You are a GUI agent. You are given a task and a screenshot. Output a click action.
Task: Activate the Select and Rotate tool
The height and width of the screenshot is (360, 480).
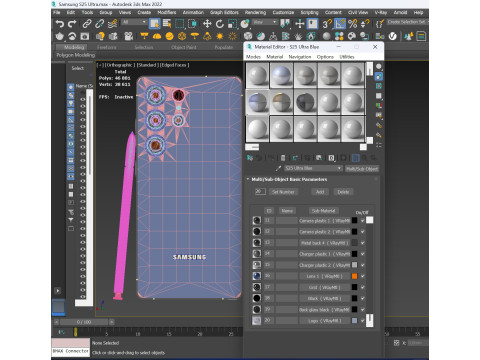(220, 24)
